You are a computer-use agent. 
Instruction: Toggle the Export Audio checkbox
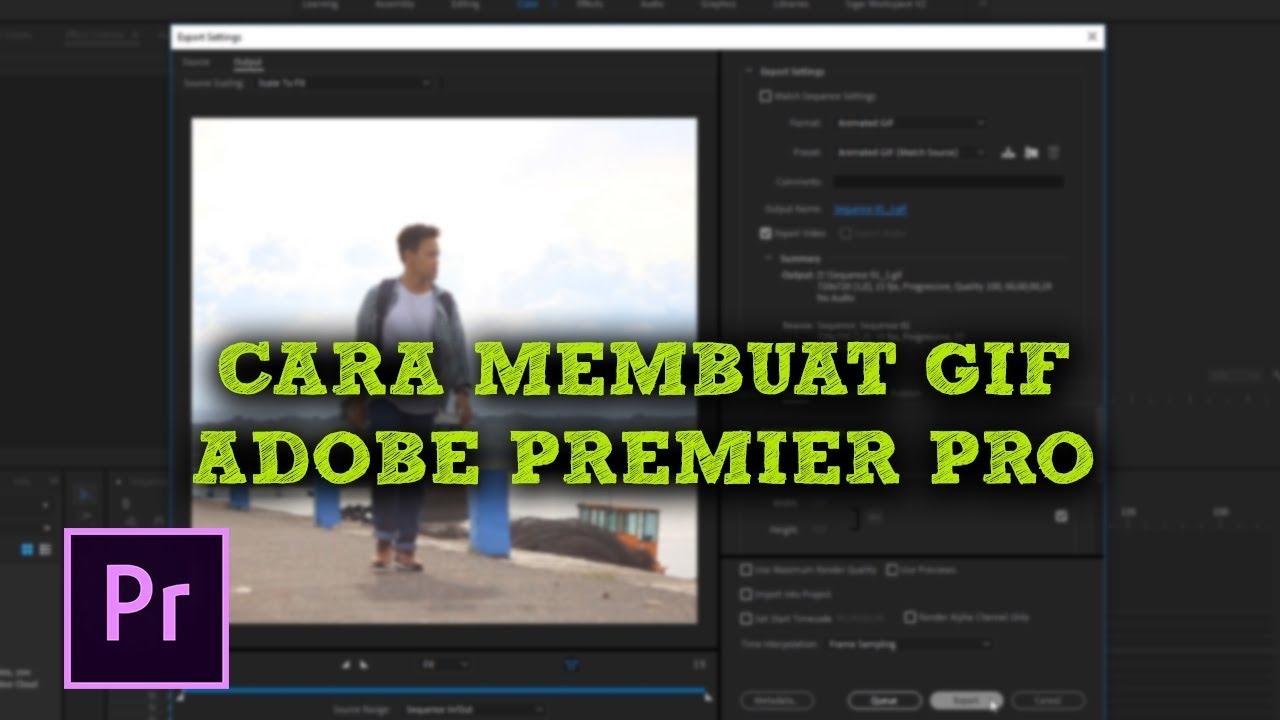846,233
